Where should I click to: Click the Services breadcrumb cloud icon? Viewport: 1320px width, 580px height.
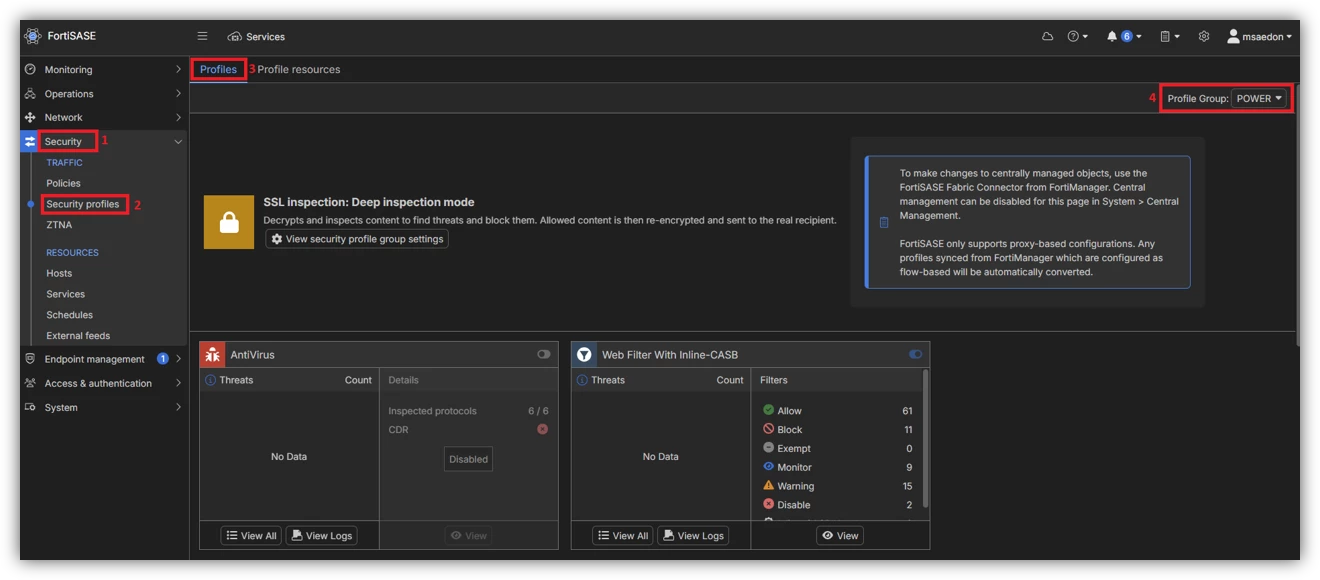coord(235,36)
